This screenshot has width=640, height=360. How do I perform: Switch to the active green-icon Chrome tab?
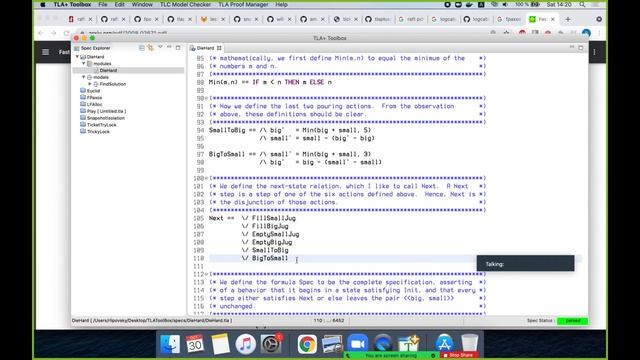tap(542, 19)
